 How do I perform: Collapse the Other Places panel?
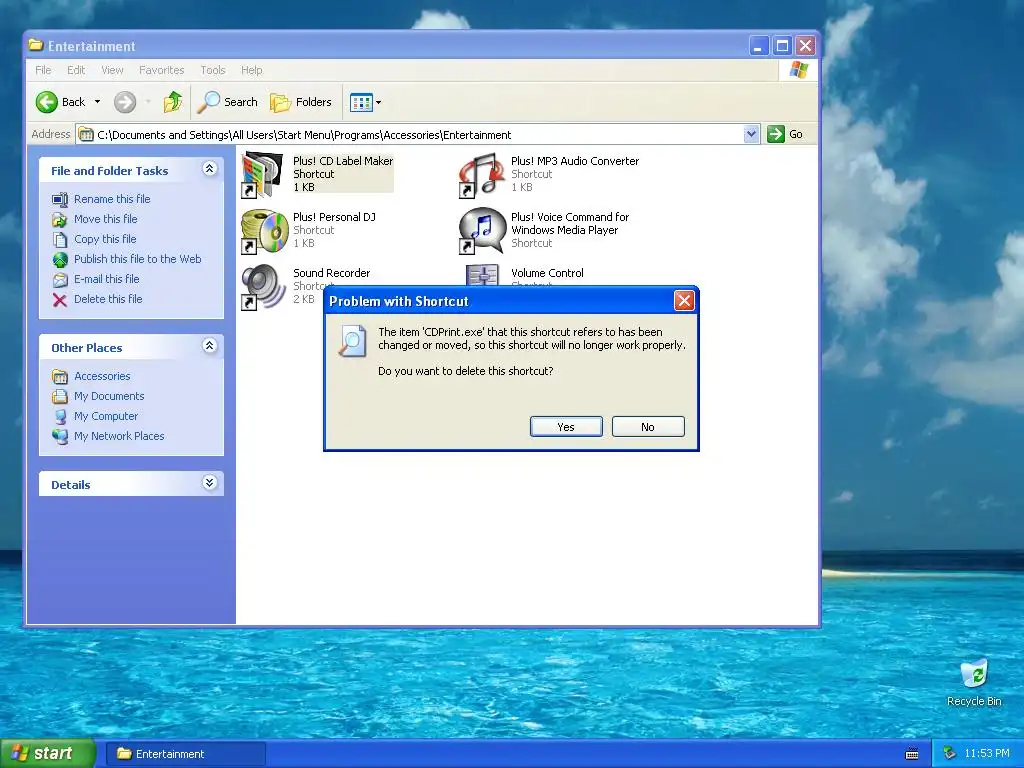click(210, 346)
